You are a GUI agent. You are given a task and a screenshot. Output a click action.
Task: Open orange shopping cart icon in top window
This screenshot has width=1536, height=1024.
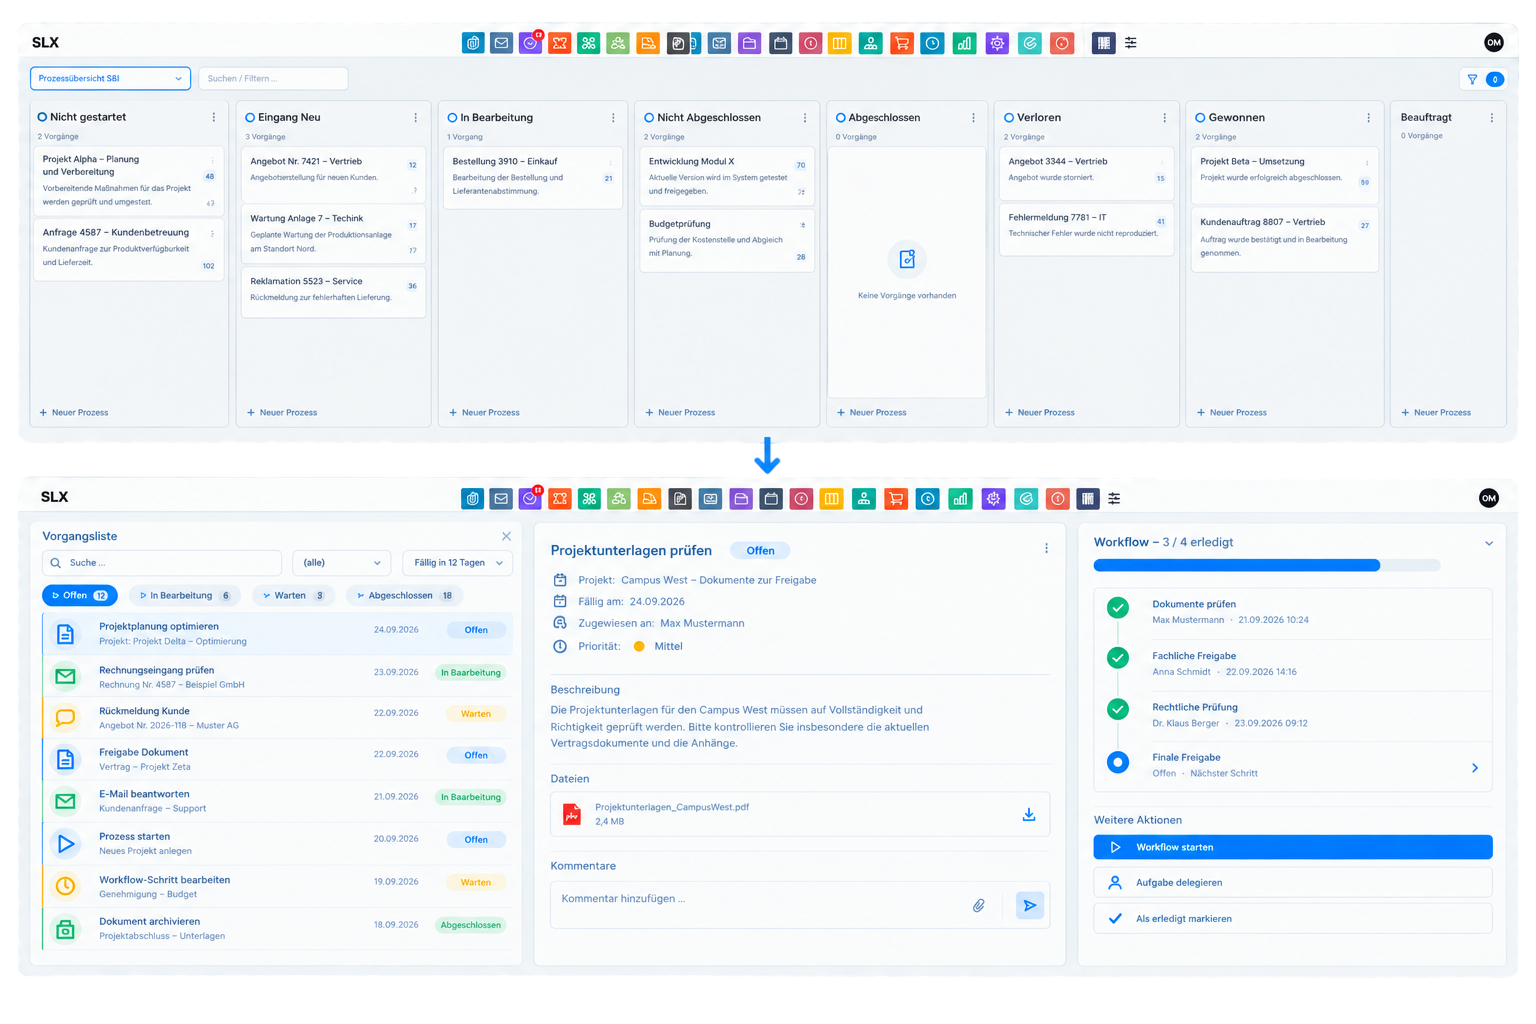902,43
